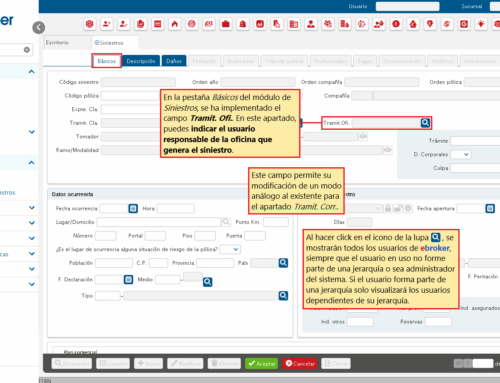Click the red Cancelar button
Image resolution: width=500 pixels, height=383 pixels.
tap(300, 363)
